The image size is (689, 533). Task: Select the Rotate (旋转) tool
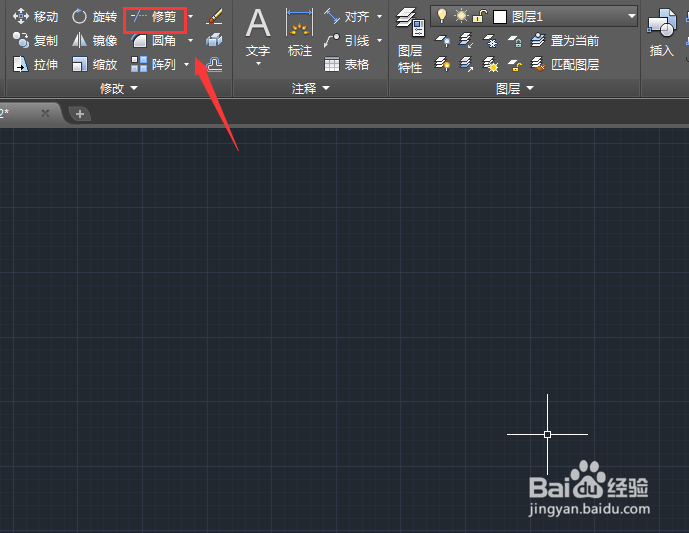tap(94, 17)
